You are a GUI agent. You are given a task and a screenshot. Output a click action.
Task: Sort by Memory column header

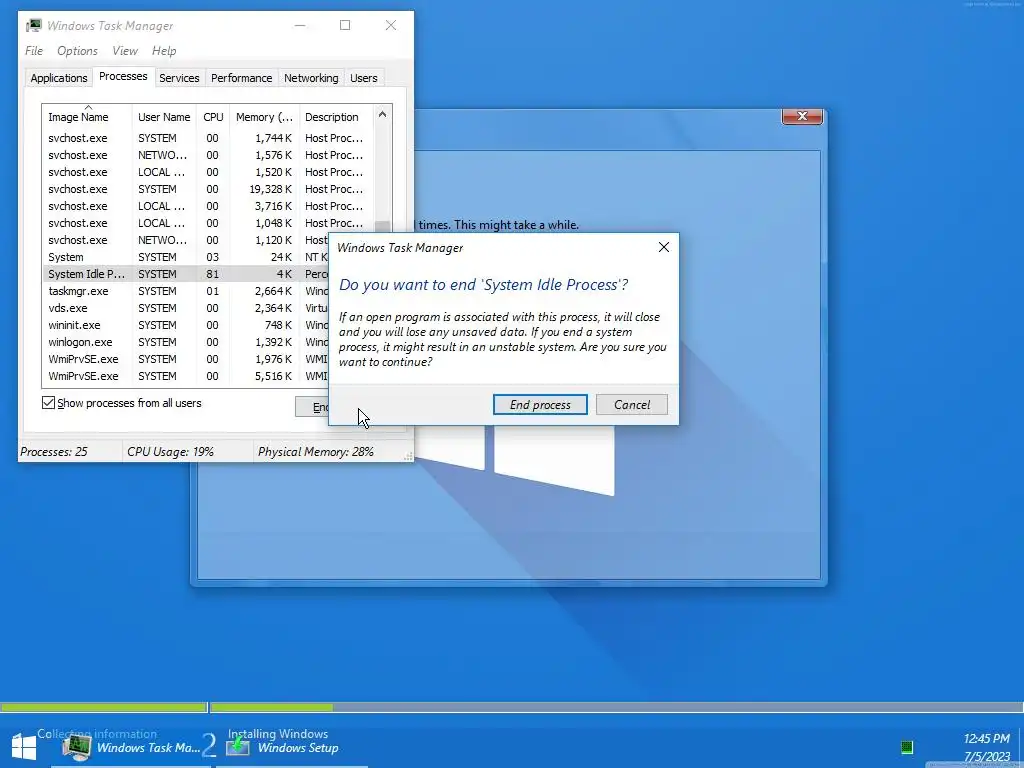264,117
